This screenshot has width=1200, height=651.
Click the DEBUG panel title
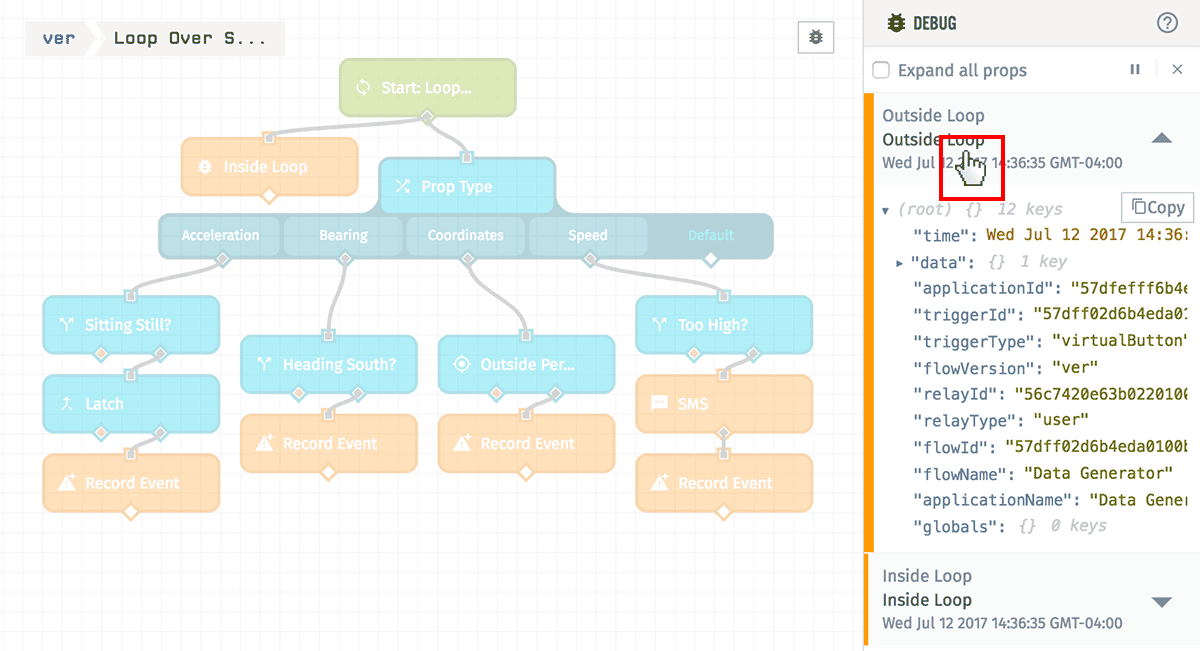point(934,22)
